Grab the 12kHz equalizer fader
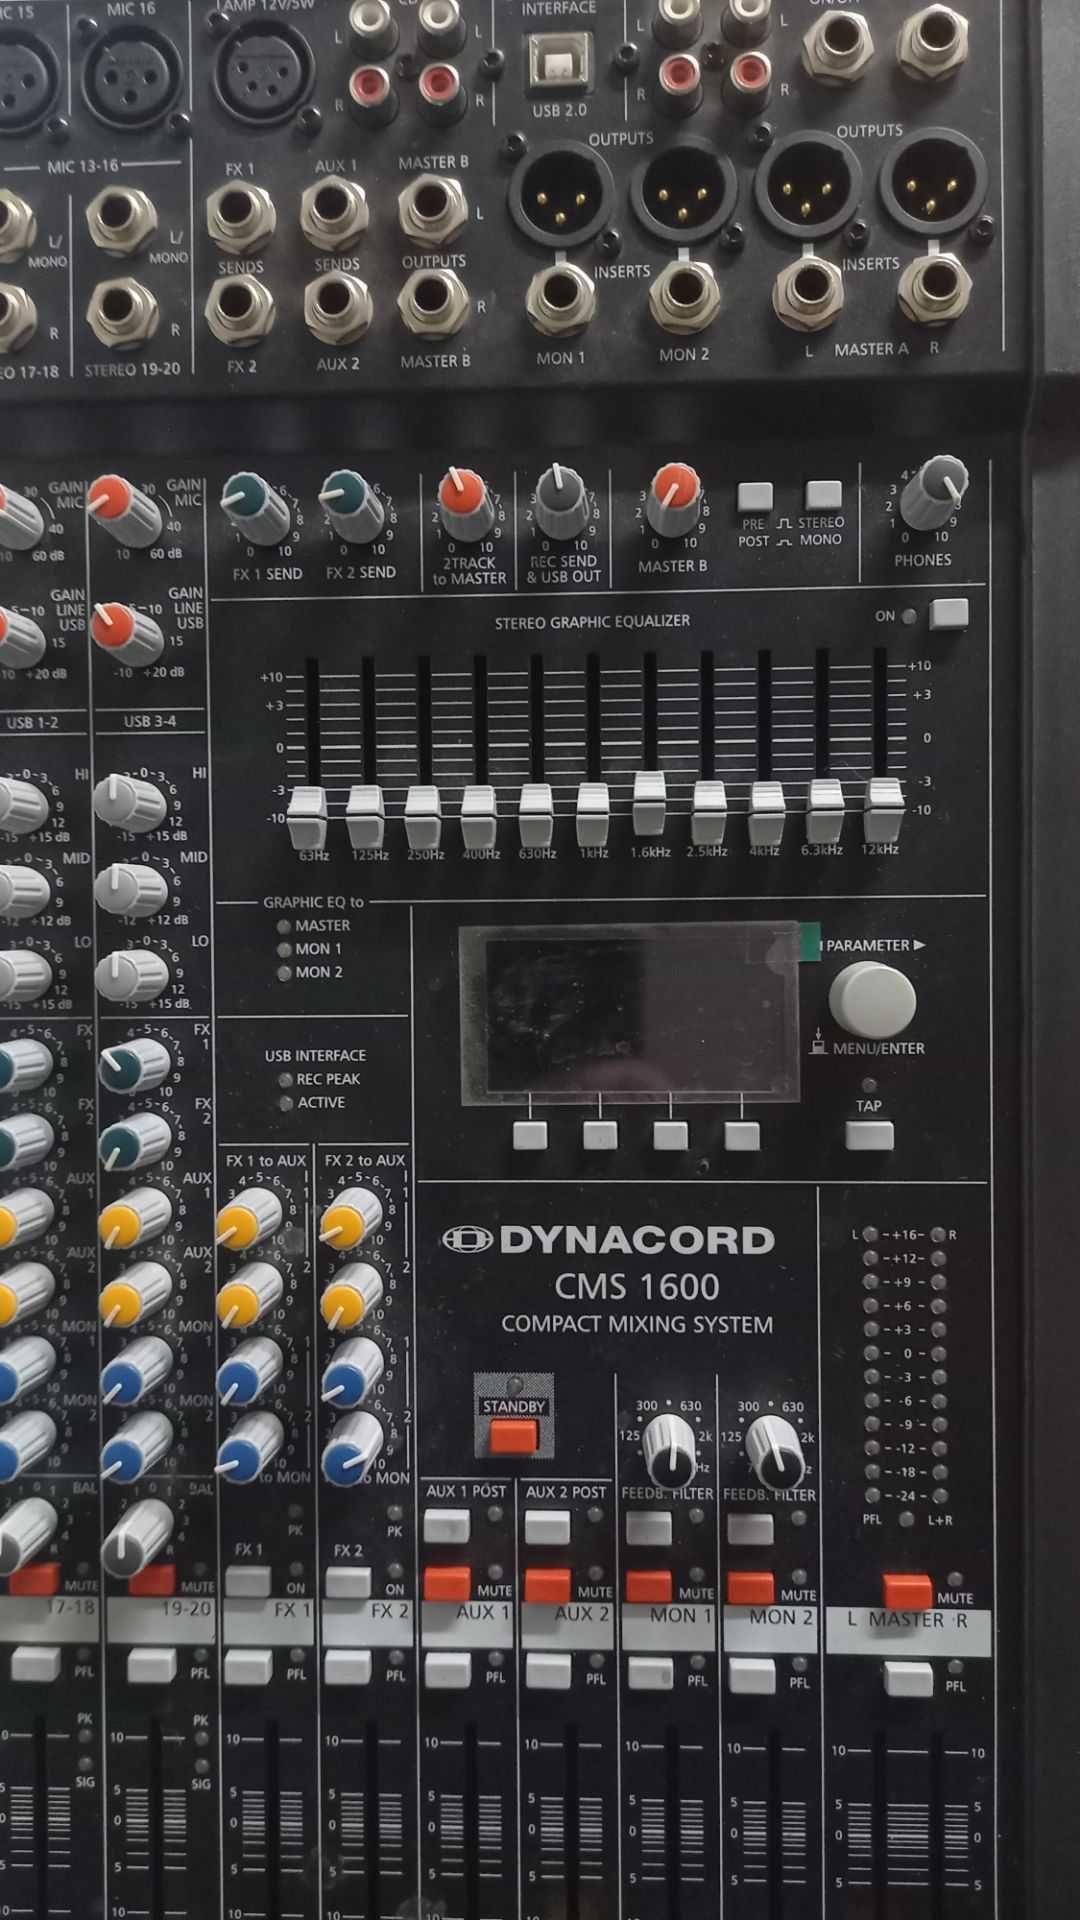 tap(883, 809)
